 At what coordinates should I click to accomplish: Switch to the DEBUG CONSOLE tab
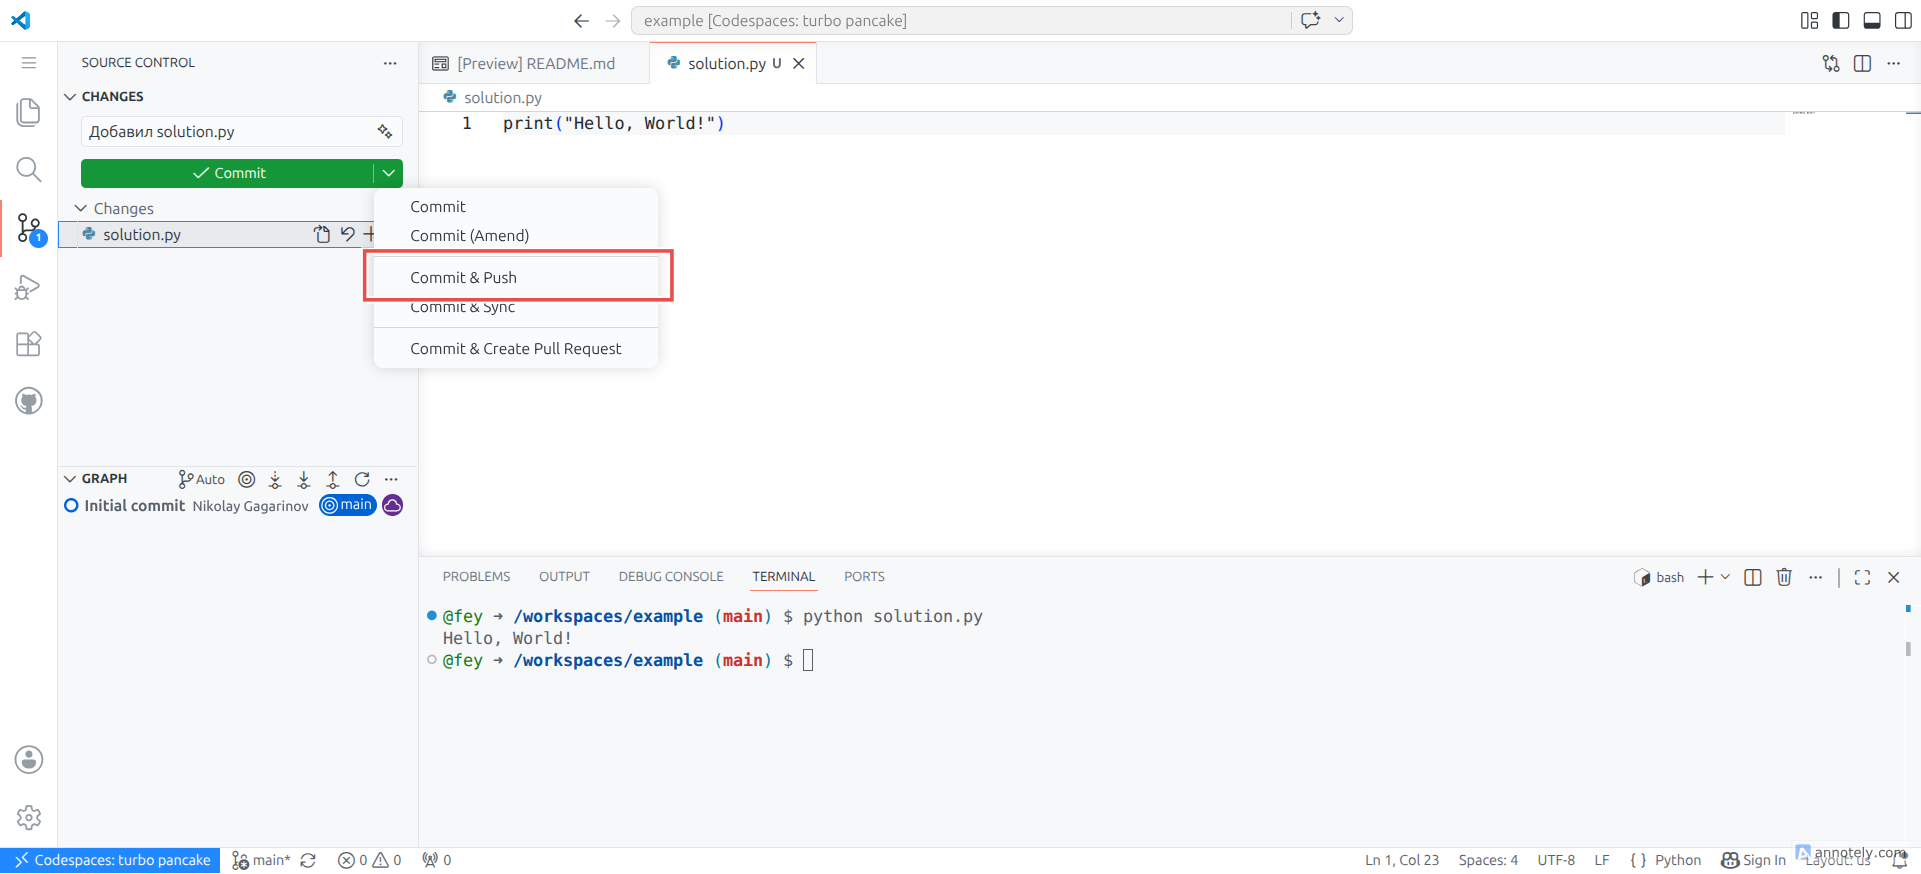[x=671, y=577]
